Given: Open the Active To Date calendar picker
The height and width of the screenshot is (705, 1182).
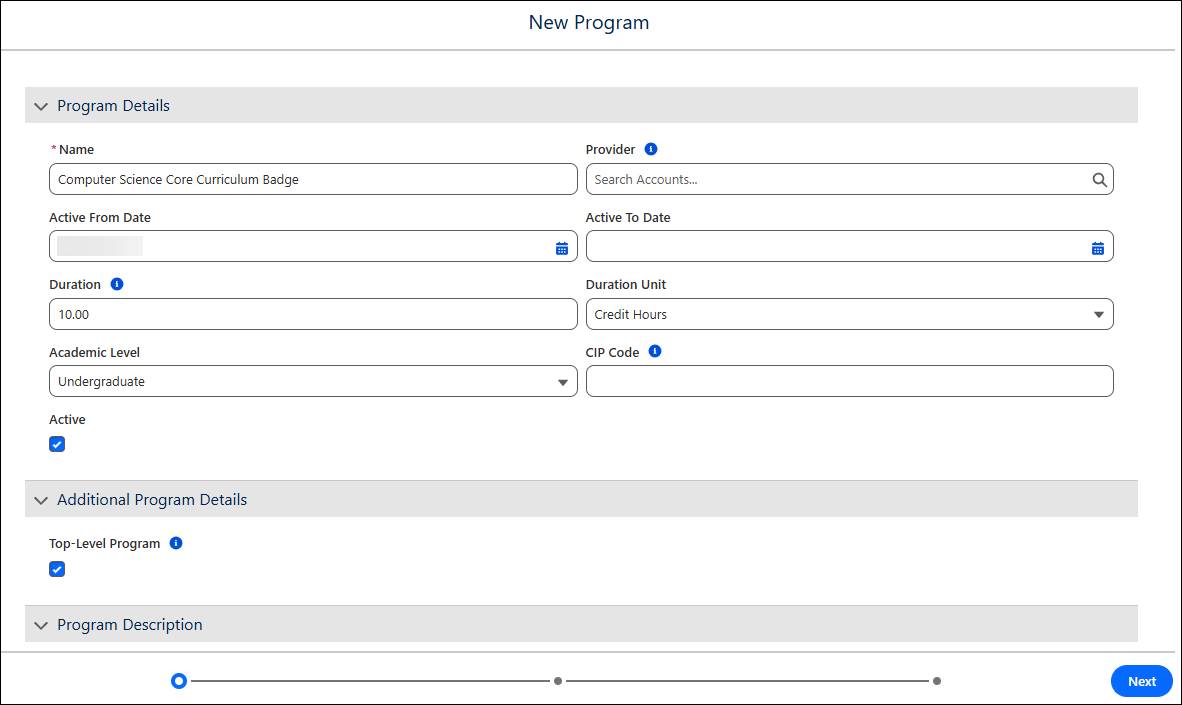Looking at the screenshot, I should point(1098,246).
